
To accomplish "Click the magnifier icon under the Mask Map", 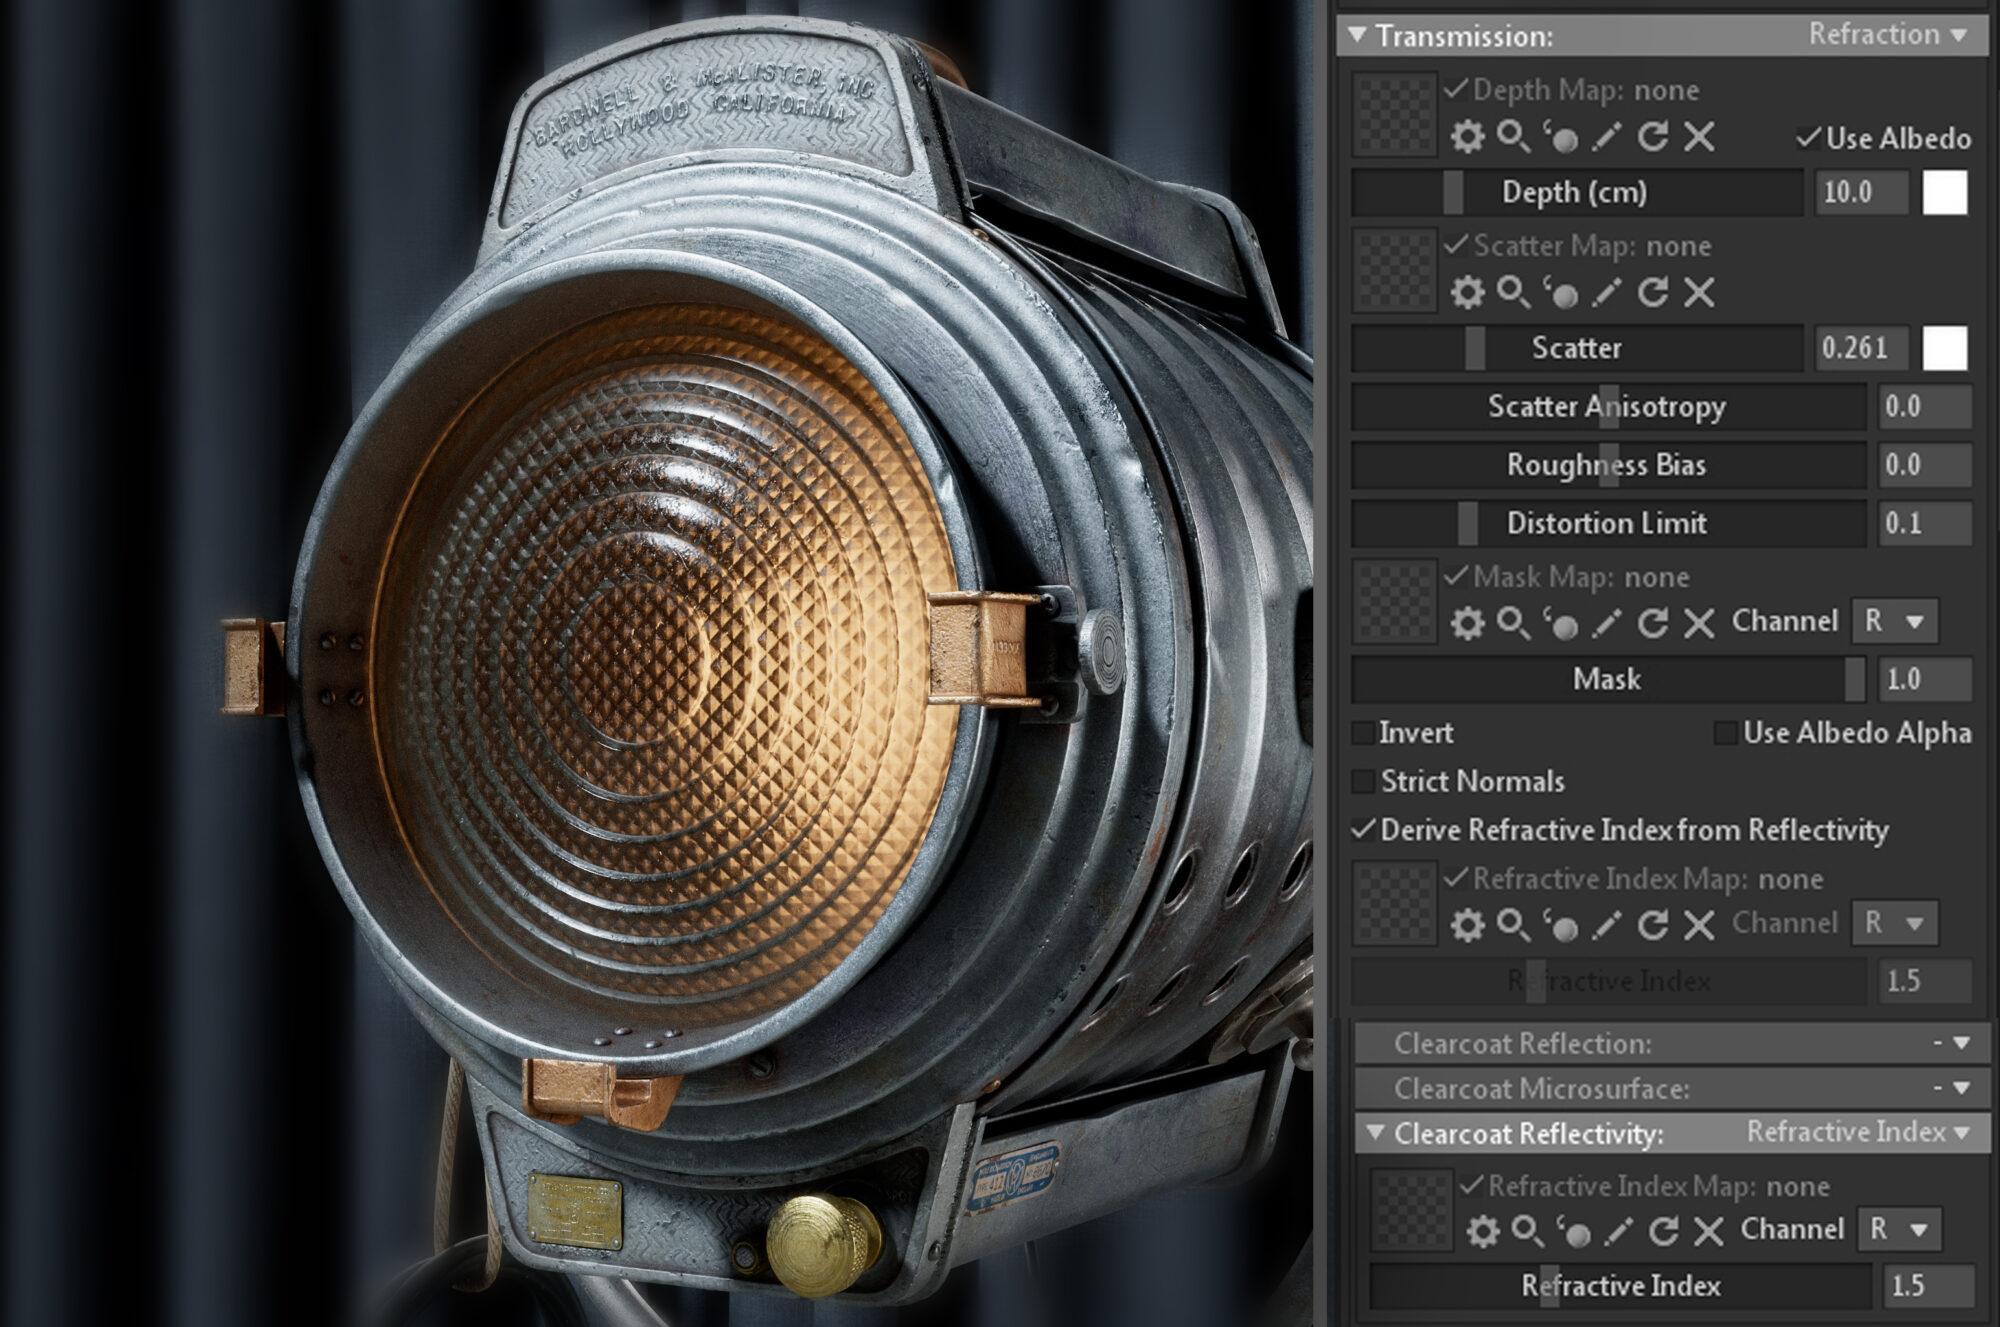I will 1510,620.
